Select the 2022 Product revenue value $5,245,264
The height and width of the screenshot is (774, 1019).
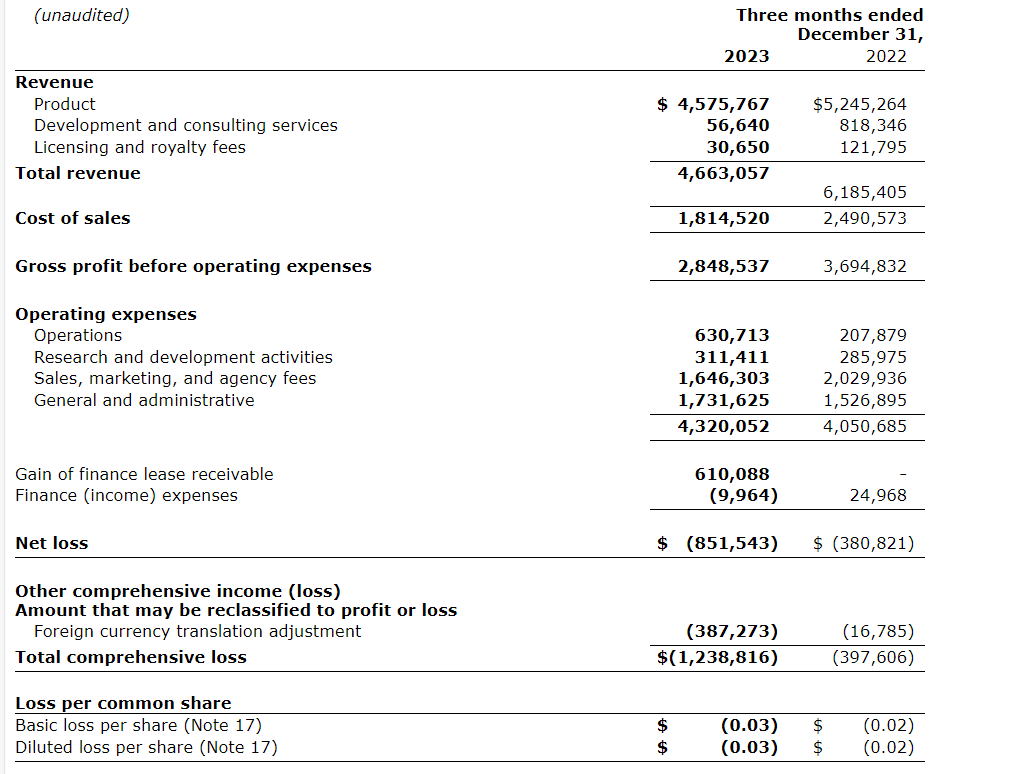pyautogui.click(x=859, y=104)
